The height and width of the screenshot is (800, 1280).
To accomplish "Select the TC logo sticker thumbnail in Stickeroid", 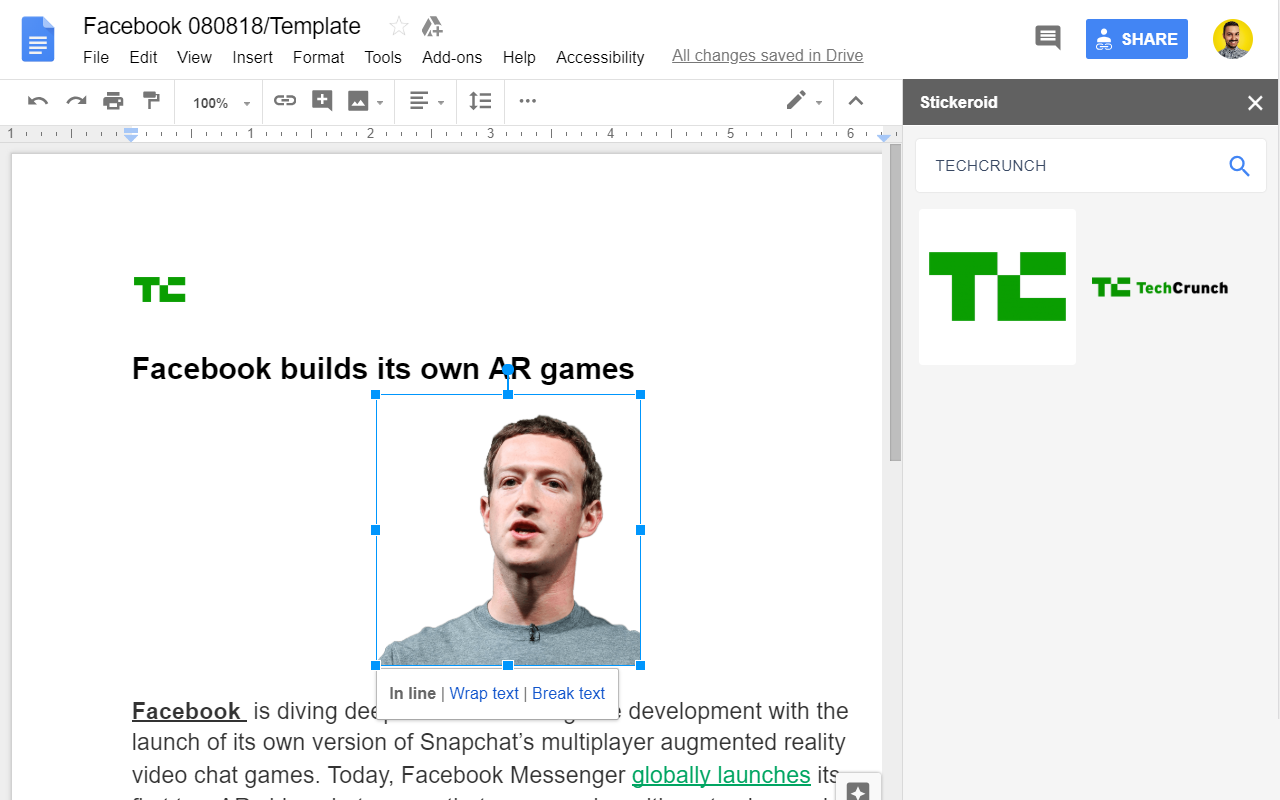I will (997, 287).
